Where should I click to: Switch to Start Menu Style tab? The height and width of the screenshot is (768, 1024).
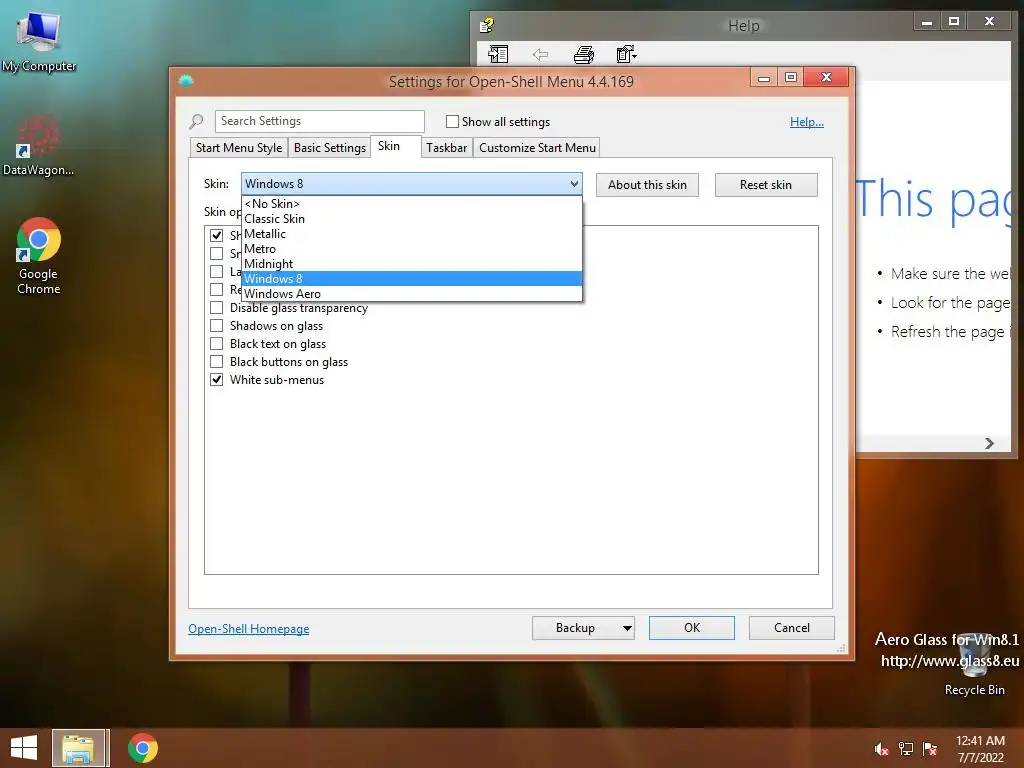[239, 148]
